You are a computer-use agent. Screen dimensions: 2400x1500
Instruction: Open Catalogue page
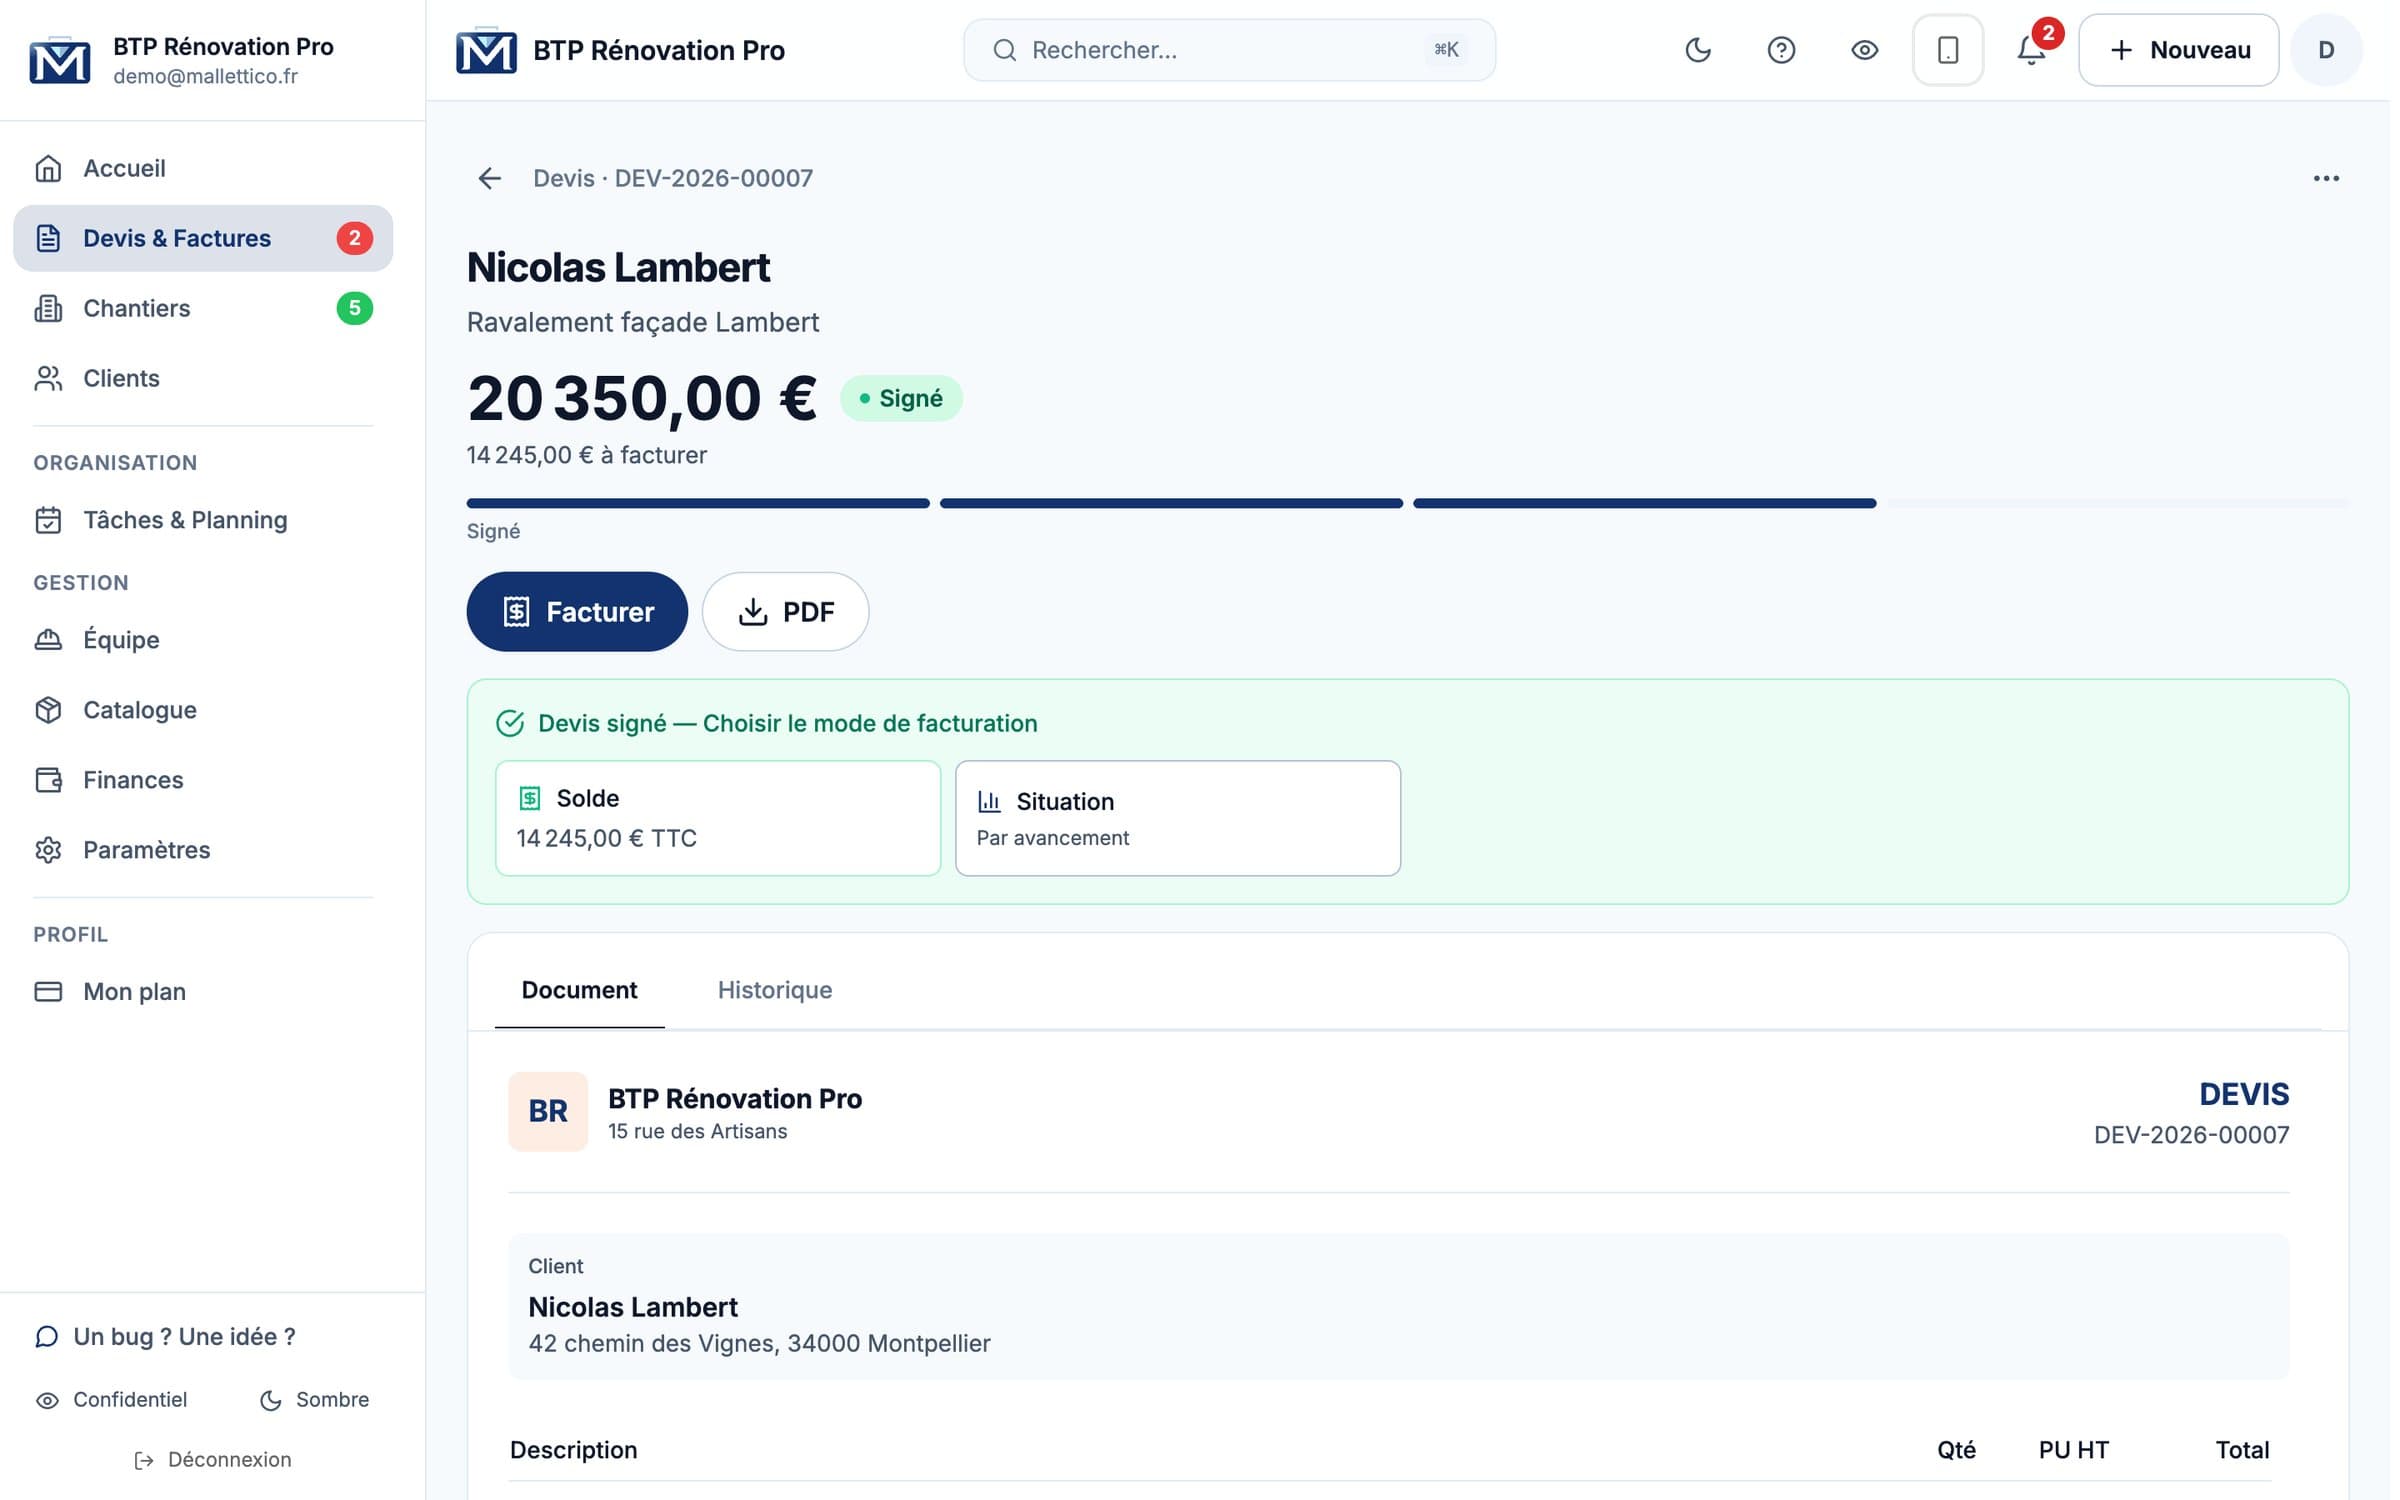(203, 710)
